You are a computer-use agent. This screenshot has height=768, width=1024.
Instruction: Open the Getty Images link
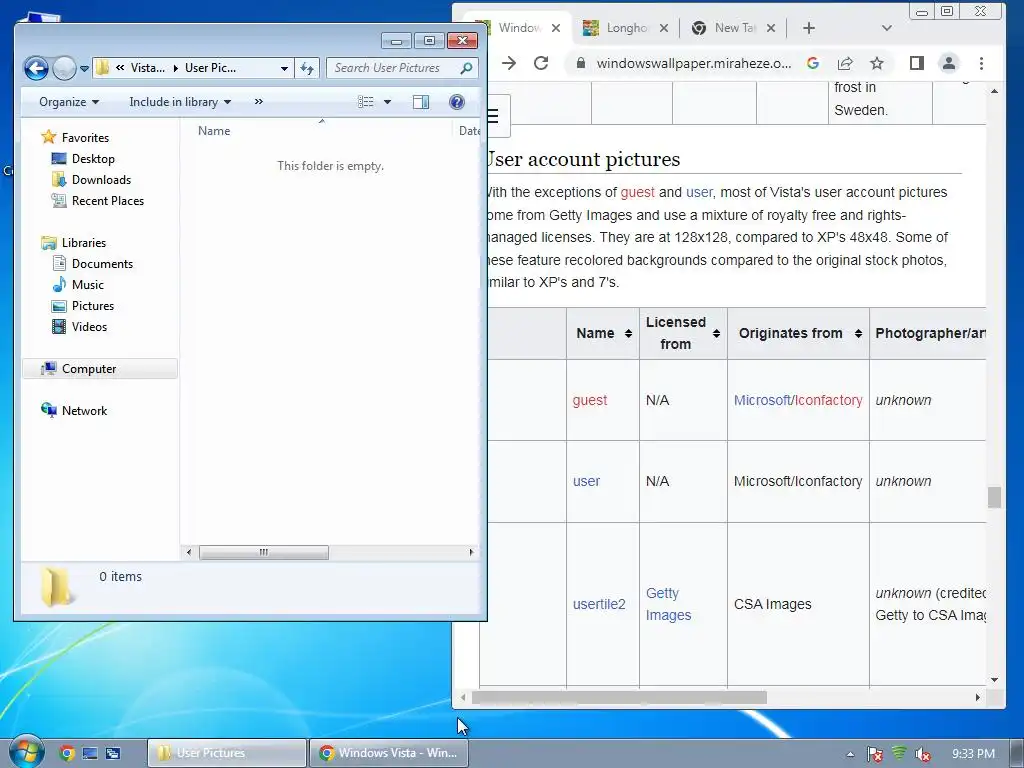tap(668, 604)
